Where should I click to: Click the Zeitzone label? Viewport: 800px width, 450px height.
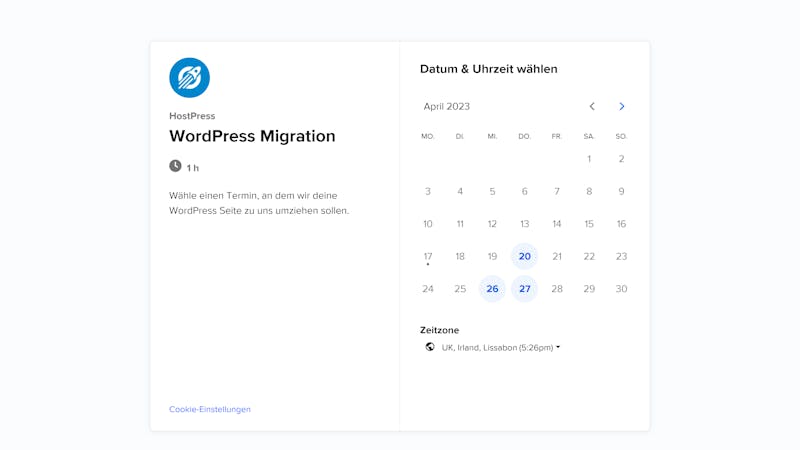(x=439, y=330)
